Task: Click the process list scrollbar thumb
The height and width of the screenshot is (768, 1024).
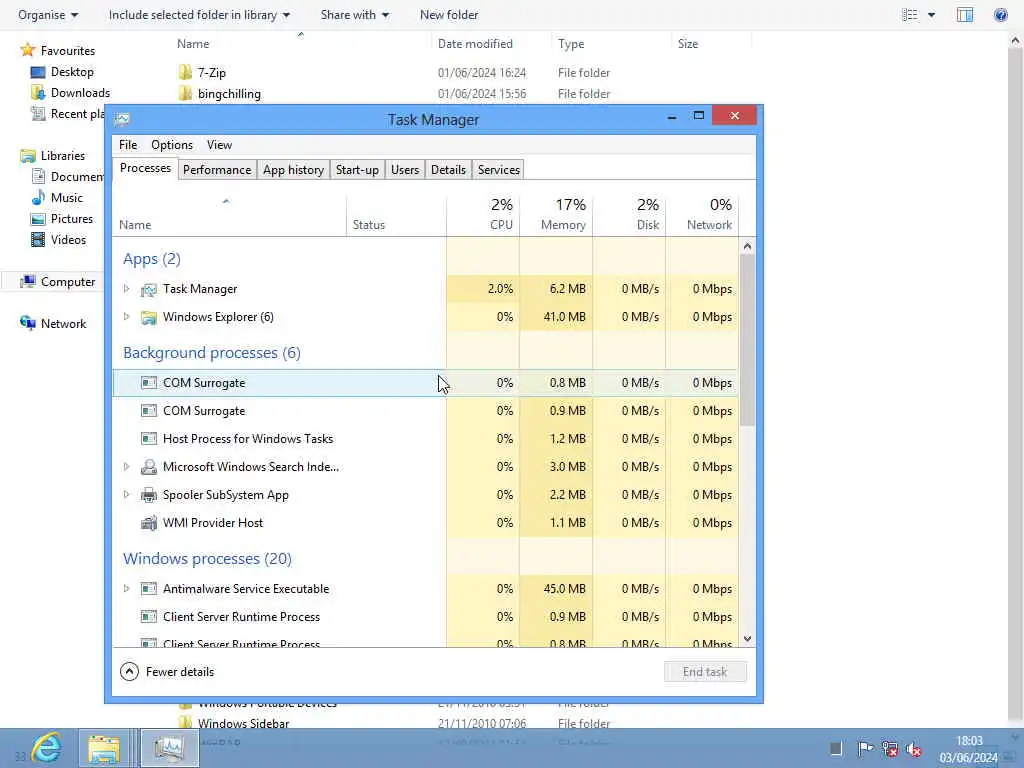Action: pos(747,340)
